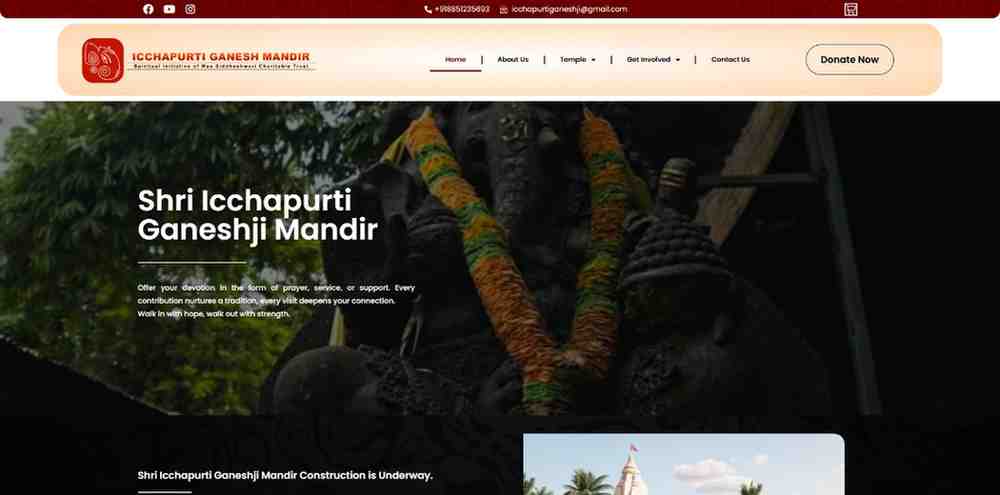Open the temple illustration thumbnail

(x=684, y=464)
